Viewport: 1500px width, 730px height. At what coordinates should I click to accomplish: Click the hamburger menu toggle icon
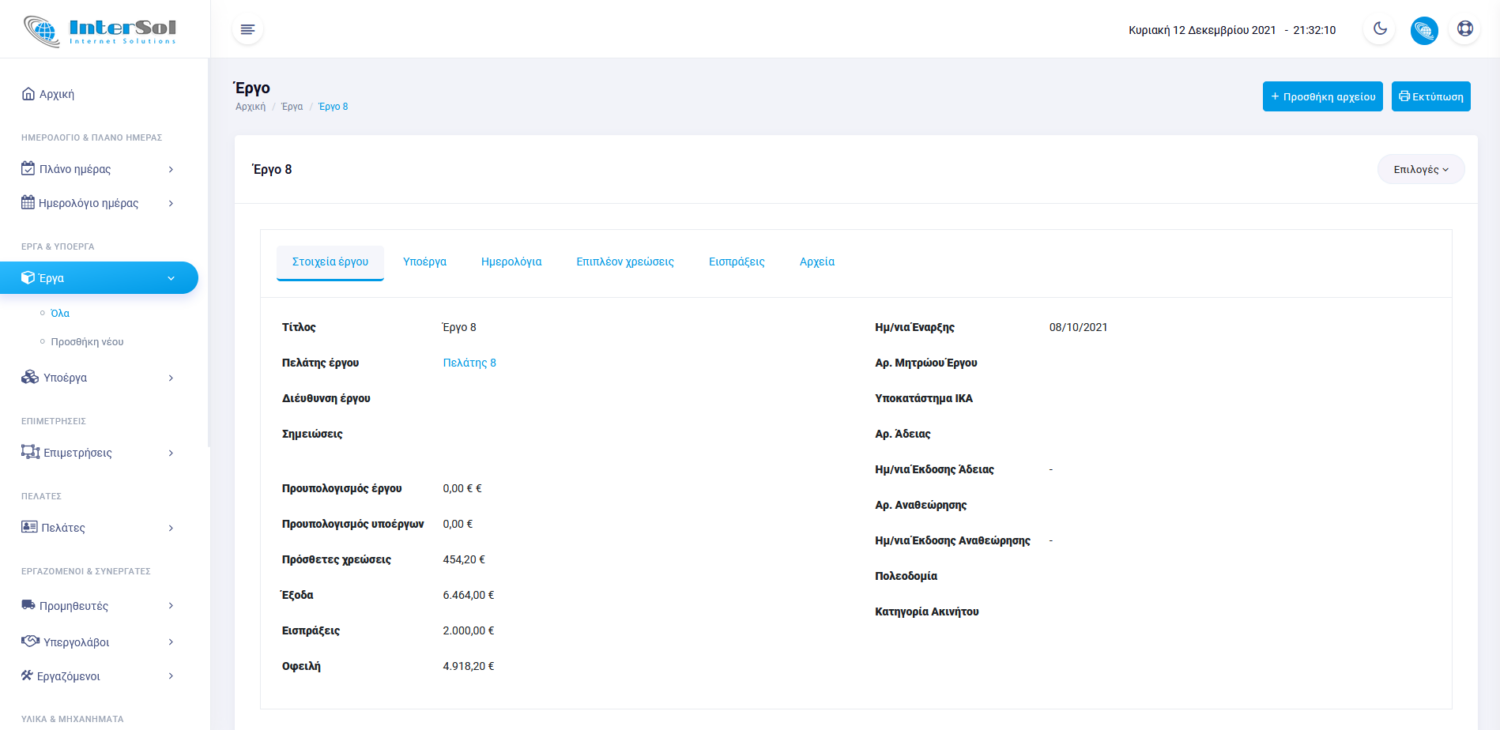point(248,30)
